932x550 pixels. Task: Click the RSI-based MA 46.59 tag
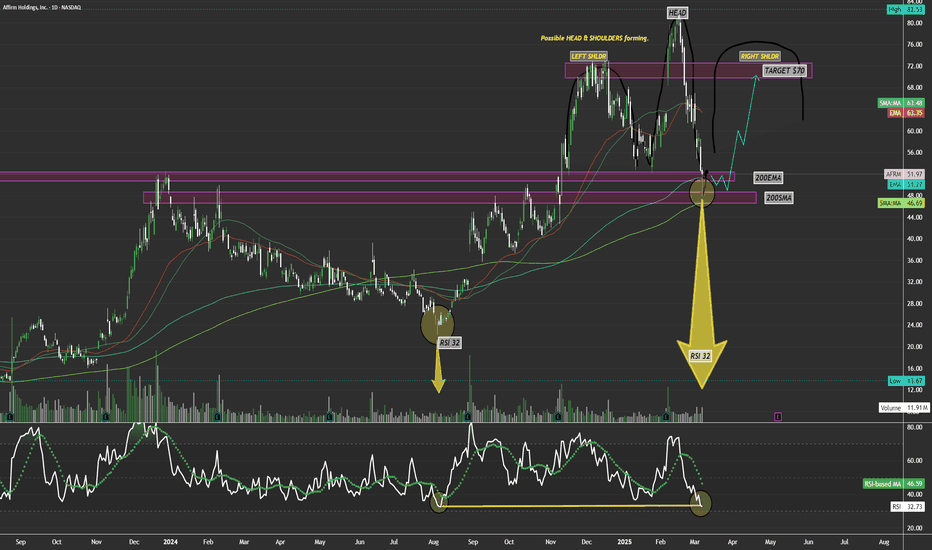893,484
